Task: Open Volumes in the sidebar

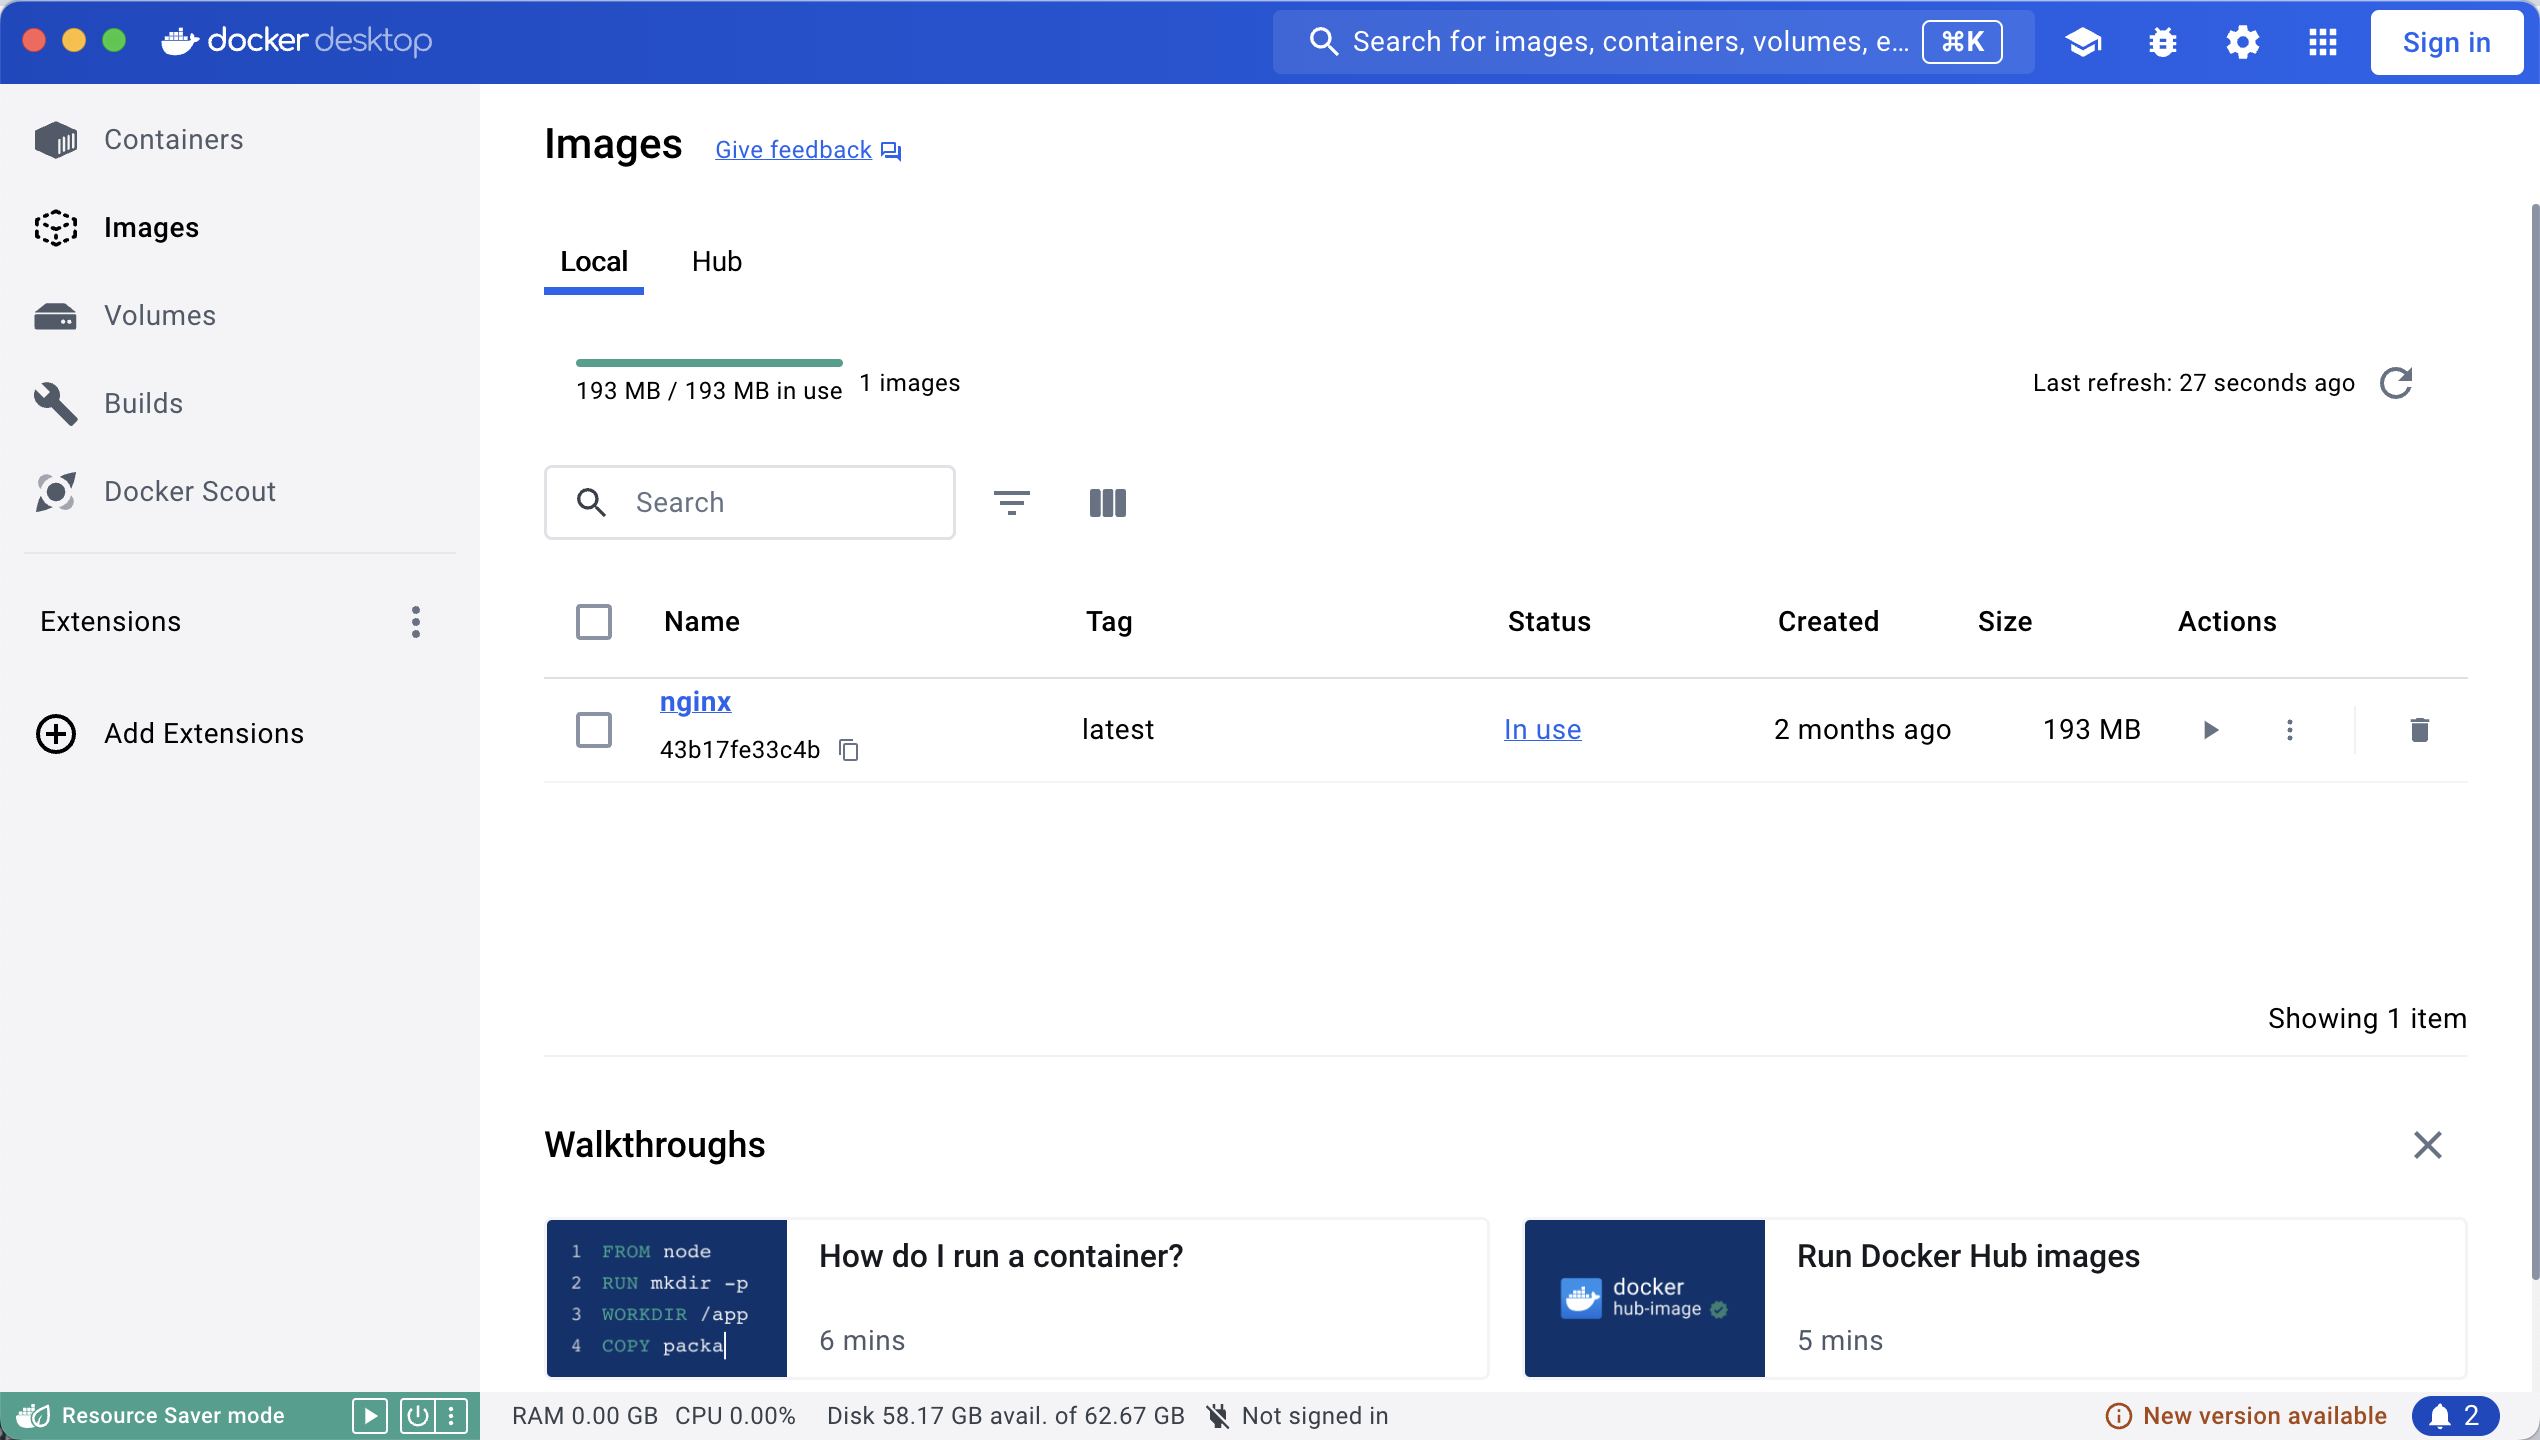Action: (x=160, y=316)
